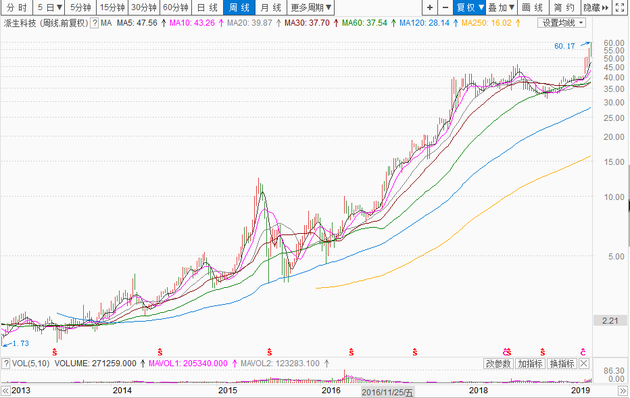The height and width of the screenshot is (398, 630).
Task: Click the 简约 simple mode button
Action: pyautogui.click(x=565, y=7)
